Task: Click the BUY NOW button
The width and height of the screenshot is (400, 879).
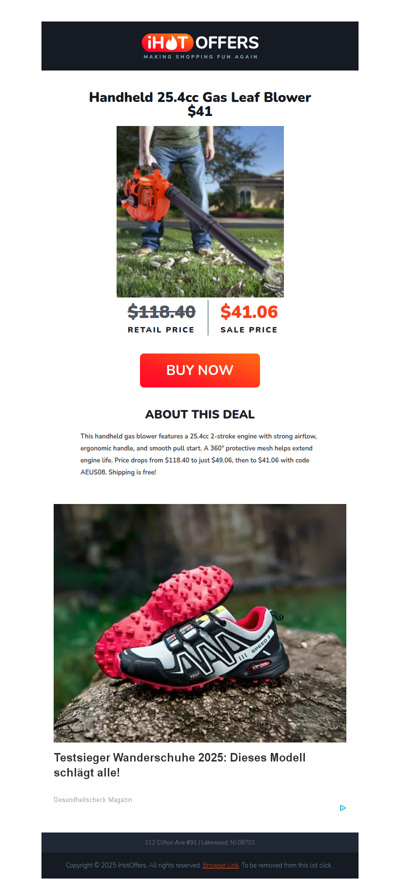Action: [x=200, y=370]
